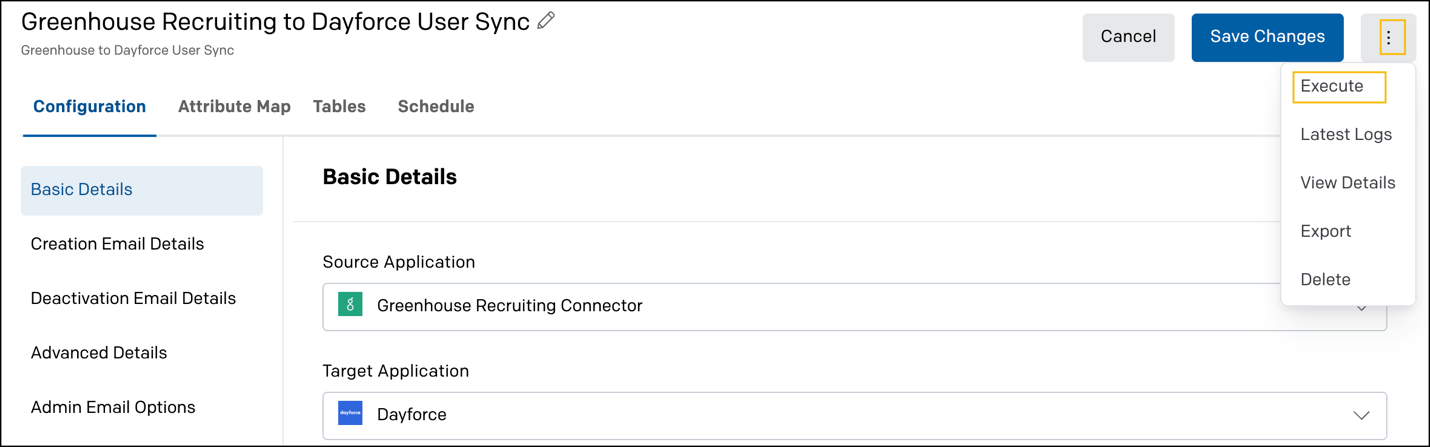
Task: Go to the Schedule tab
Action: (x=436, y=106)
